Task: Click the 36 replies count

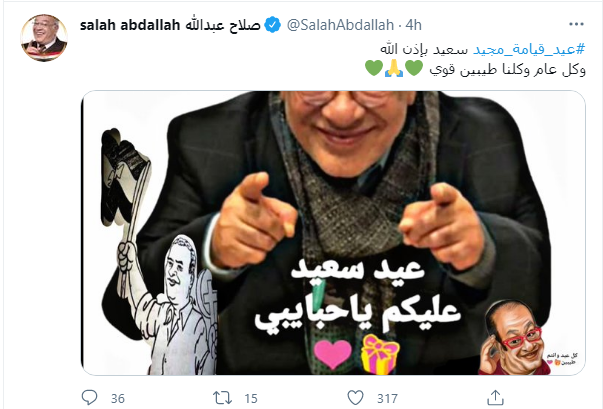Action: tap(118, 399)
